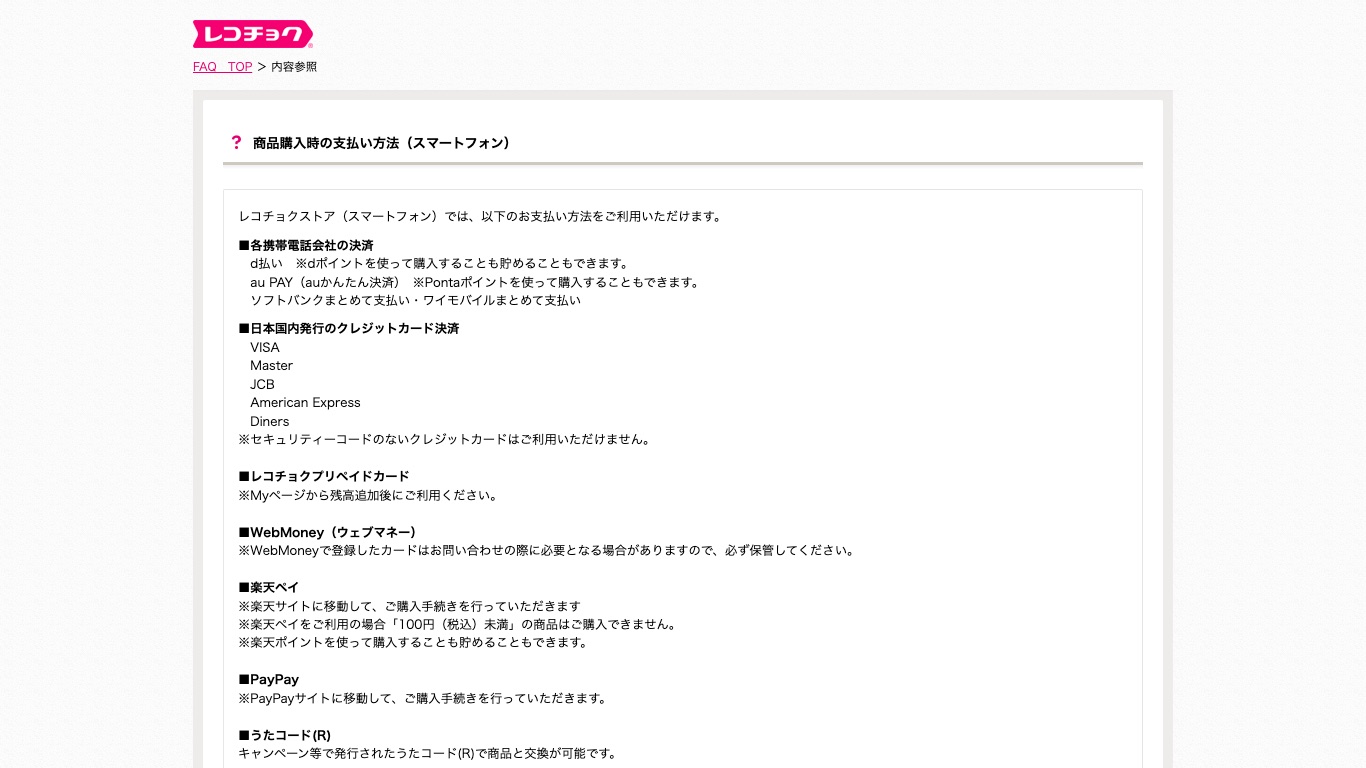The width and height of the screenshot is (1366, 768).
Task: Click the note about 楽天ポイント
Action: point(414,642)
